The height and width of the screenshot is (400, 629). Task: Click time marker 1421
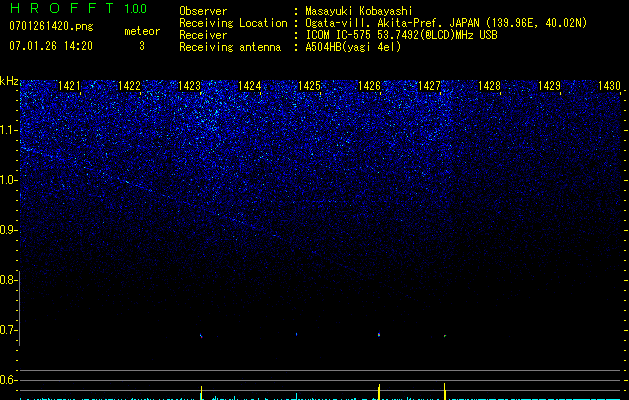click(69, 86)
